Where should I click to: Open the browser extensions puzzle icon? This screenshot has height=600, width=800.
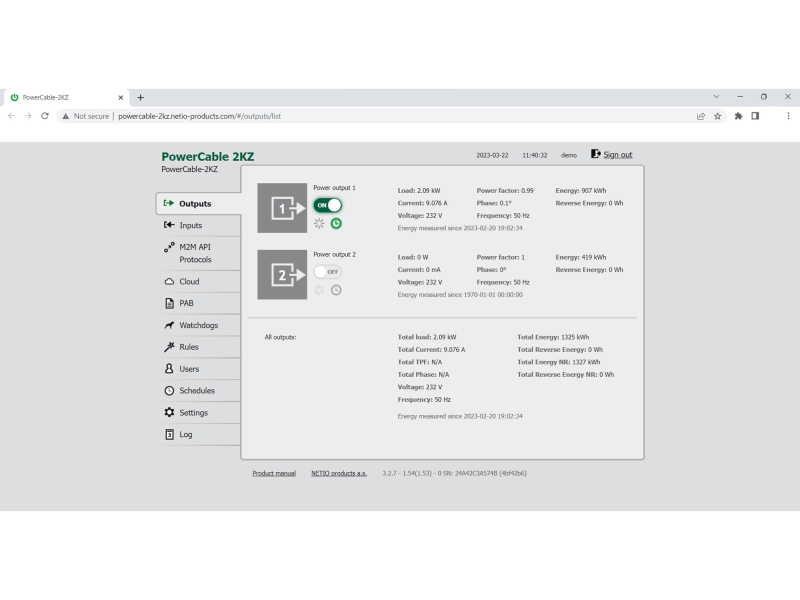point(738,116)
